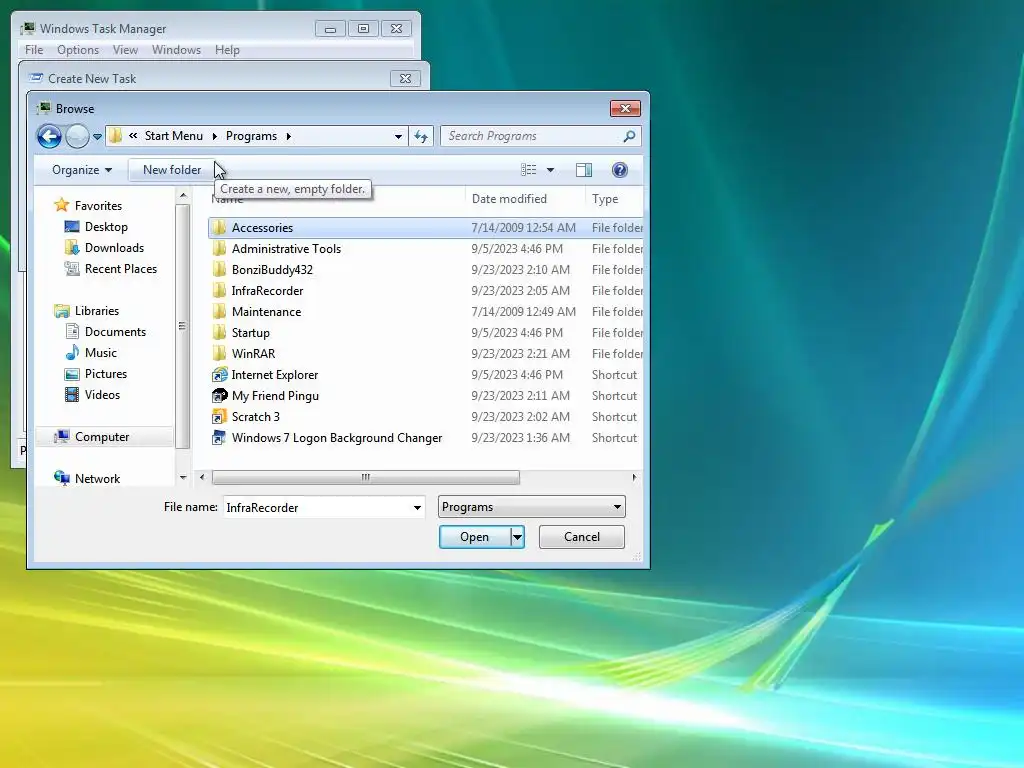Open the recent locations dropdown arrow
The height and width of the screenshot is (768, 1024).
(x=97, y=136)
